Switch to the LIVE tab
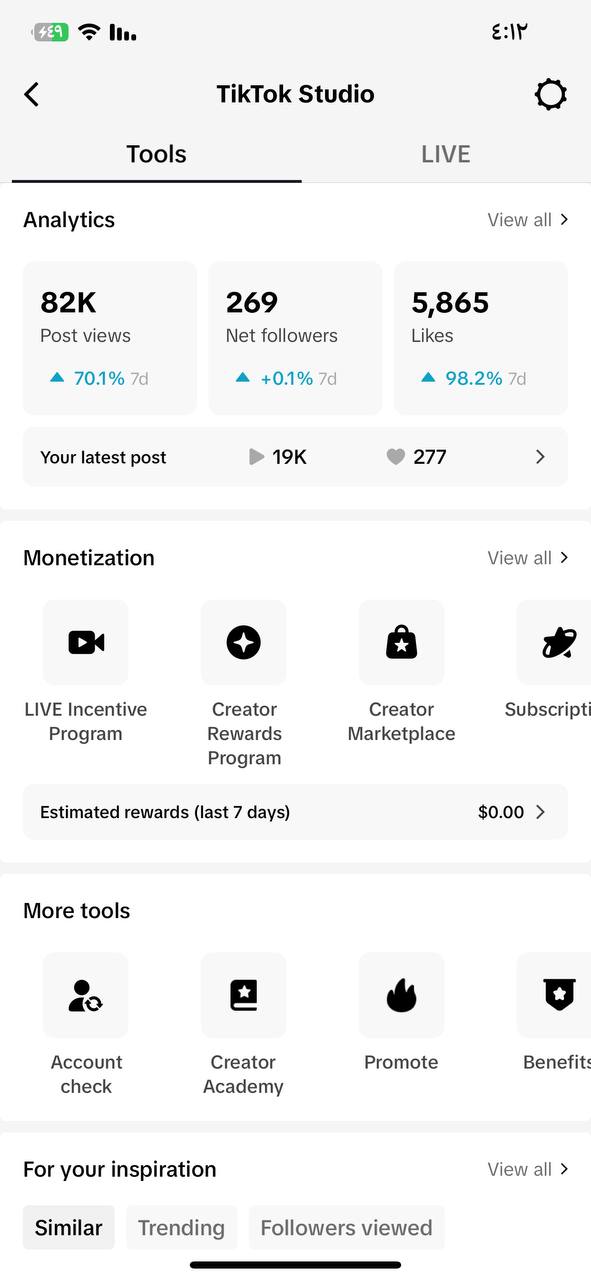 coord(445,154)
